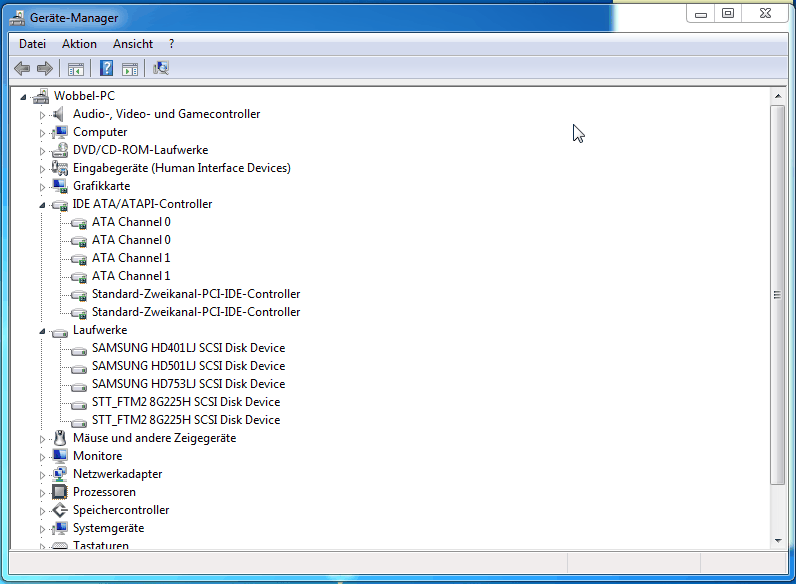Image resolution: width=796 pixels, height=584 pixels.
Task: Click the Wobbel-PC computer icon
Action: tap(41, 96)
